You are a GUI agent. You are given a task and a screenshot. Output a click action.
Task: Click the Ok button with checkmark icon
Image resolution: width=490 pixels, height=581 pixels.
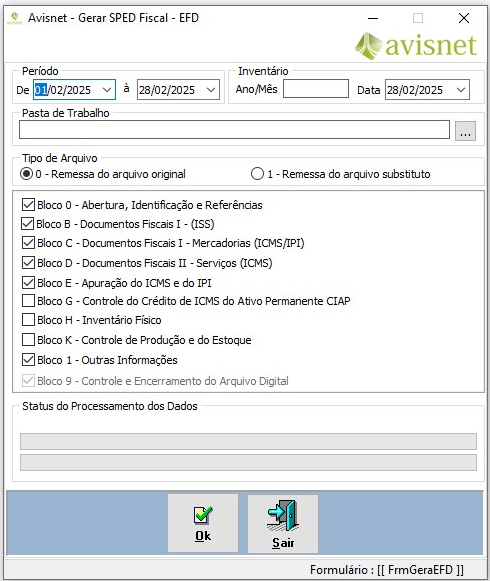pyautogui.click(x=203, y=523)
